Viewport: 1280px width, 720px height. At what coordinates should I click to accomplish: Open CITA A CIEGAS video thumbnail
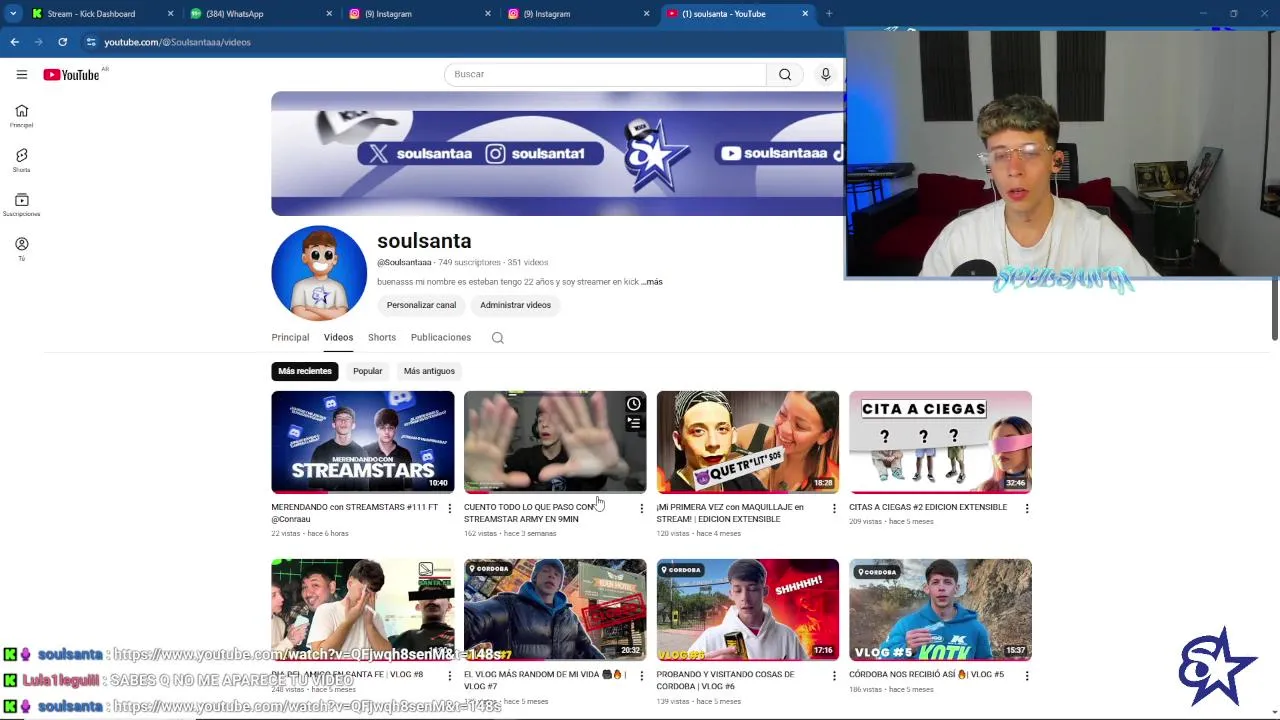(940, 442)
